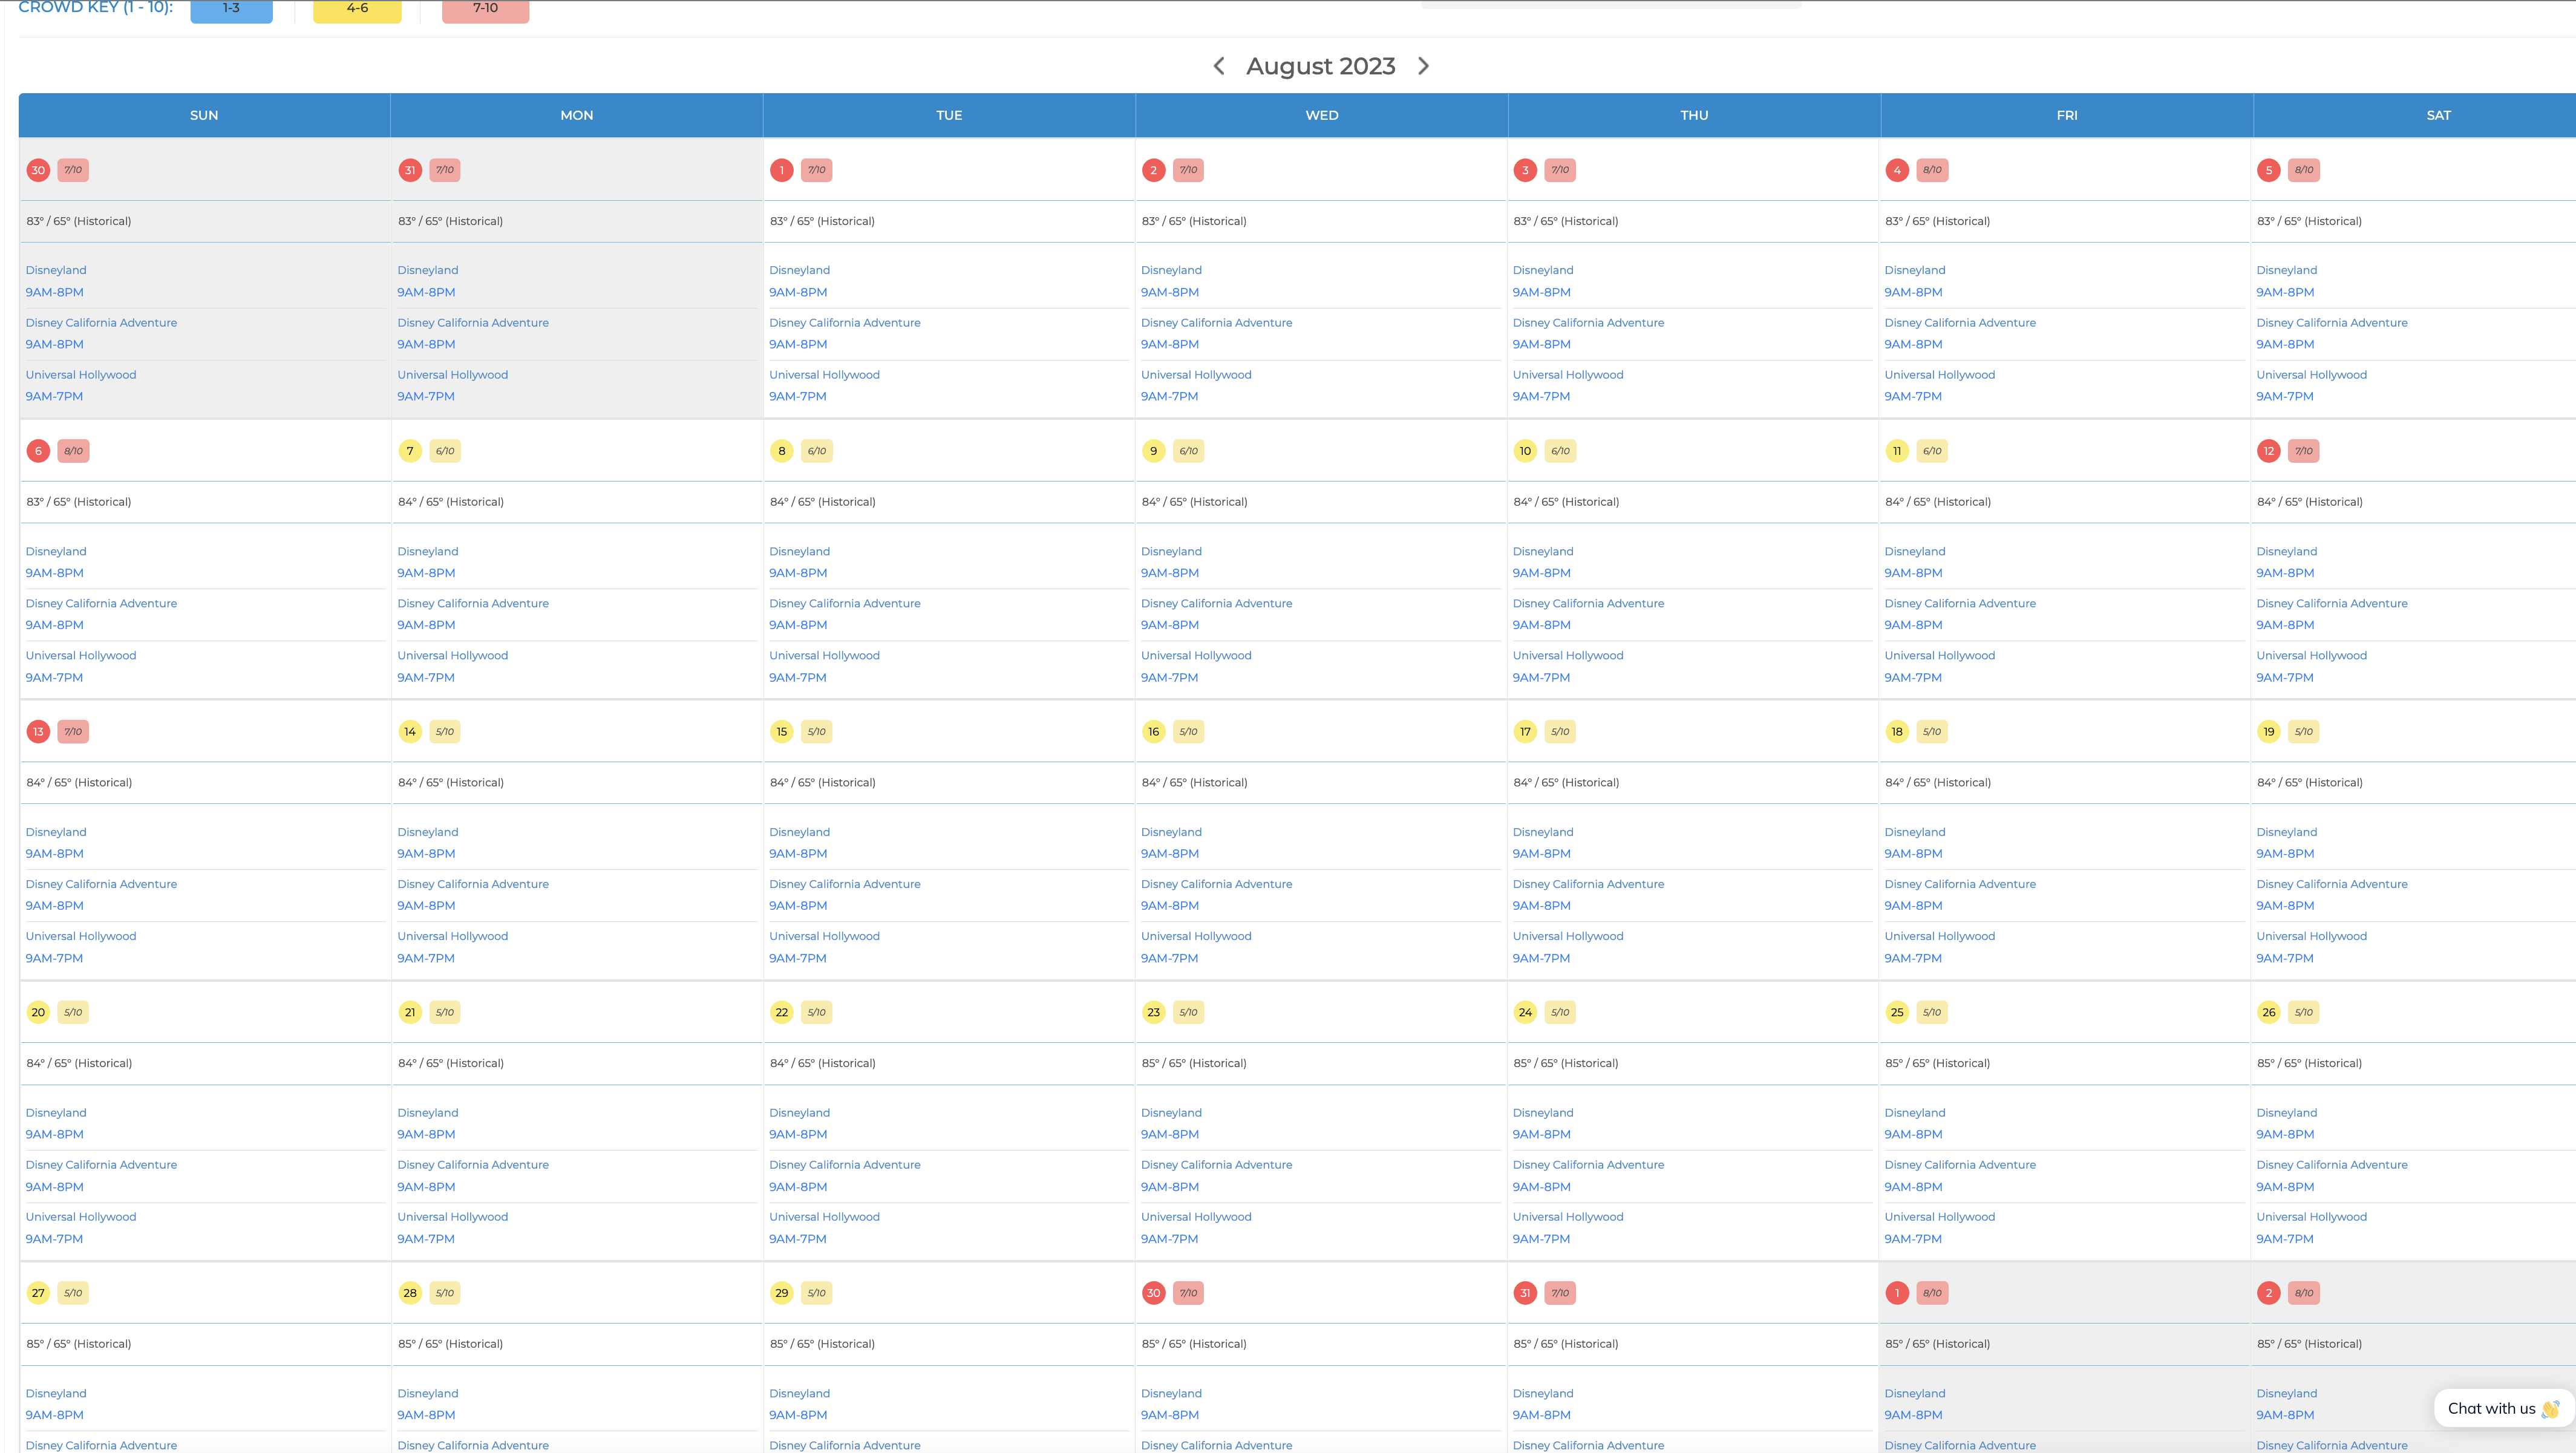The height and width of the screenshot is (1453, 2576).
Task: Click the blue 1-3 crowd key swatch
Action: pos(231,9)
